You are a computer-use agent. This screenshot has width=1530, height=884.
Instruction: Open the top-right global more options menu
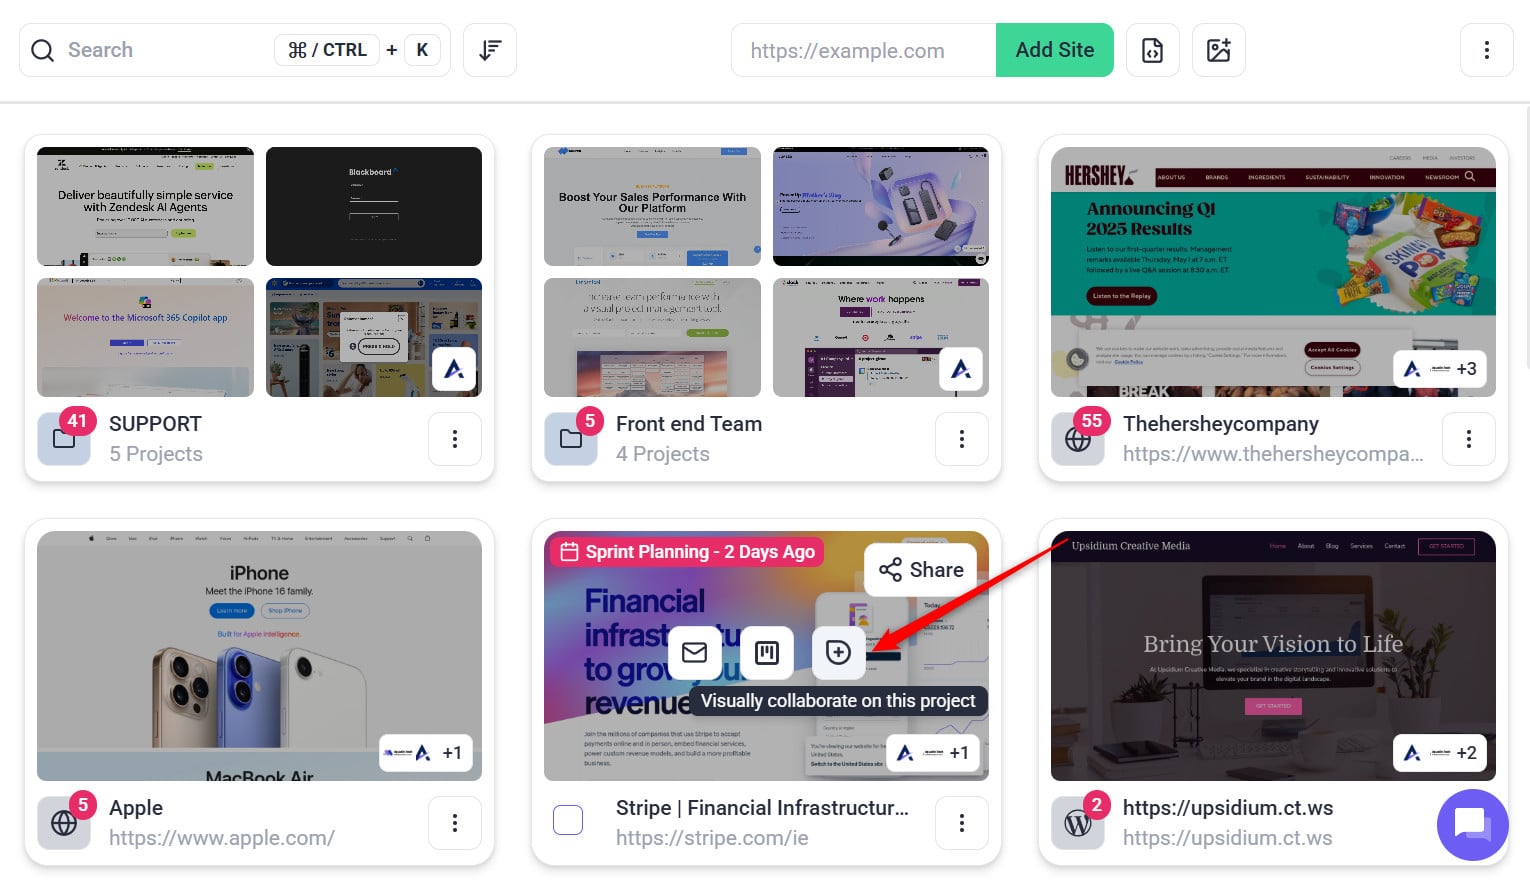tap(1486, 50)
